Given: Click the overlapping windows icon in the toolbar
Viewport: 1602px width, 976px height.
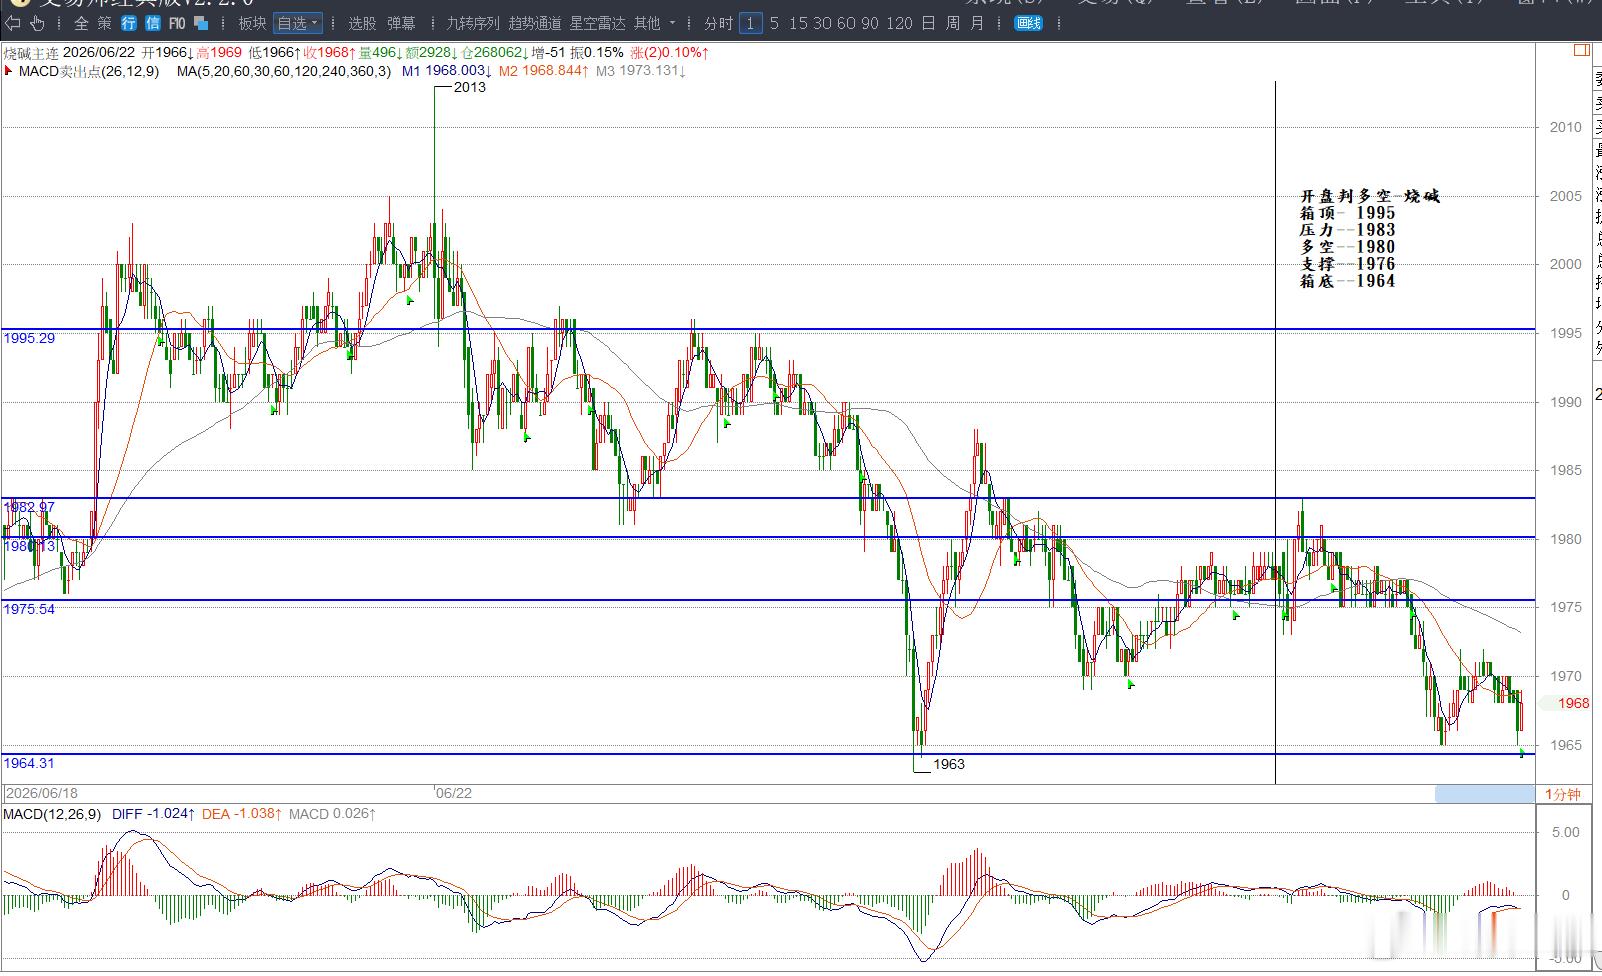Looking at the screenshot, I should pos(201,23).
